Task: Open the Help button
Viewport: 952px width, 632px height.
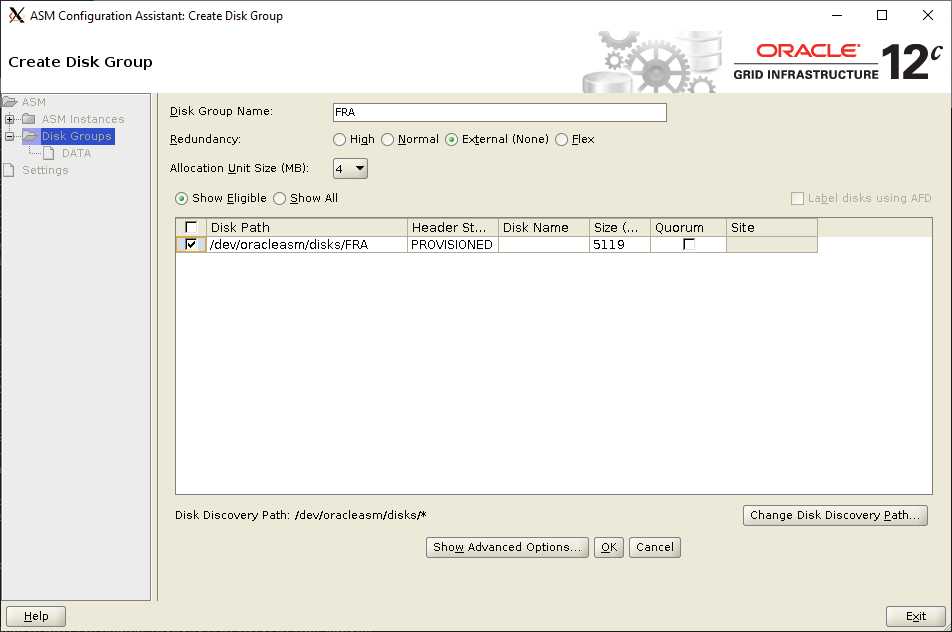Action: [36, 616]
